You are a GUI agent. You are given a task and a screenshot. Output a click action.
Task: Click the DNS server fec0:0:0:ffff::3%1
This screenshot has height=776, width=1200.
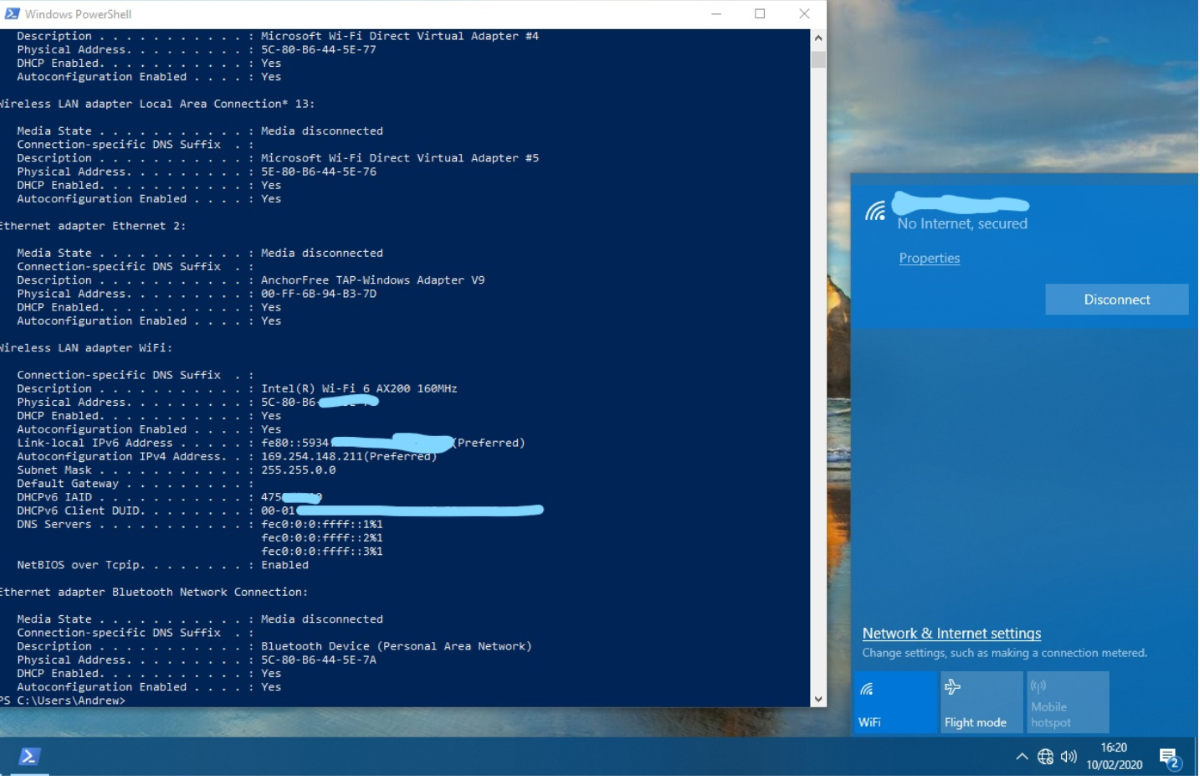point(322,551)
